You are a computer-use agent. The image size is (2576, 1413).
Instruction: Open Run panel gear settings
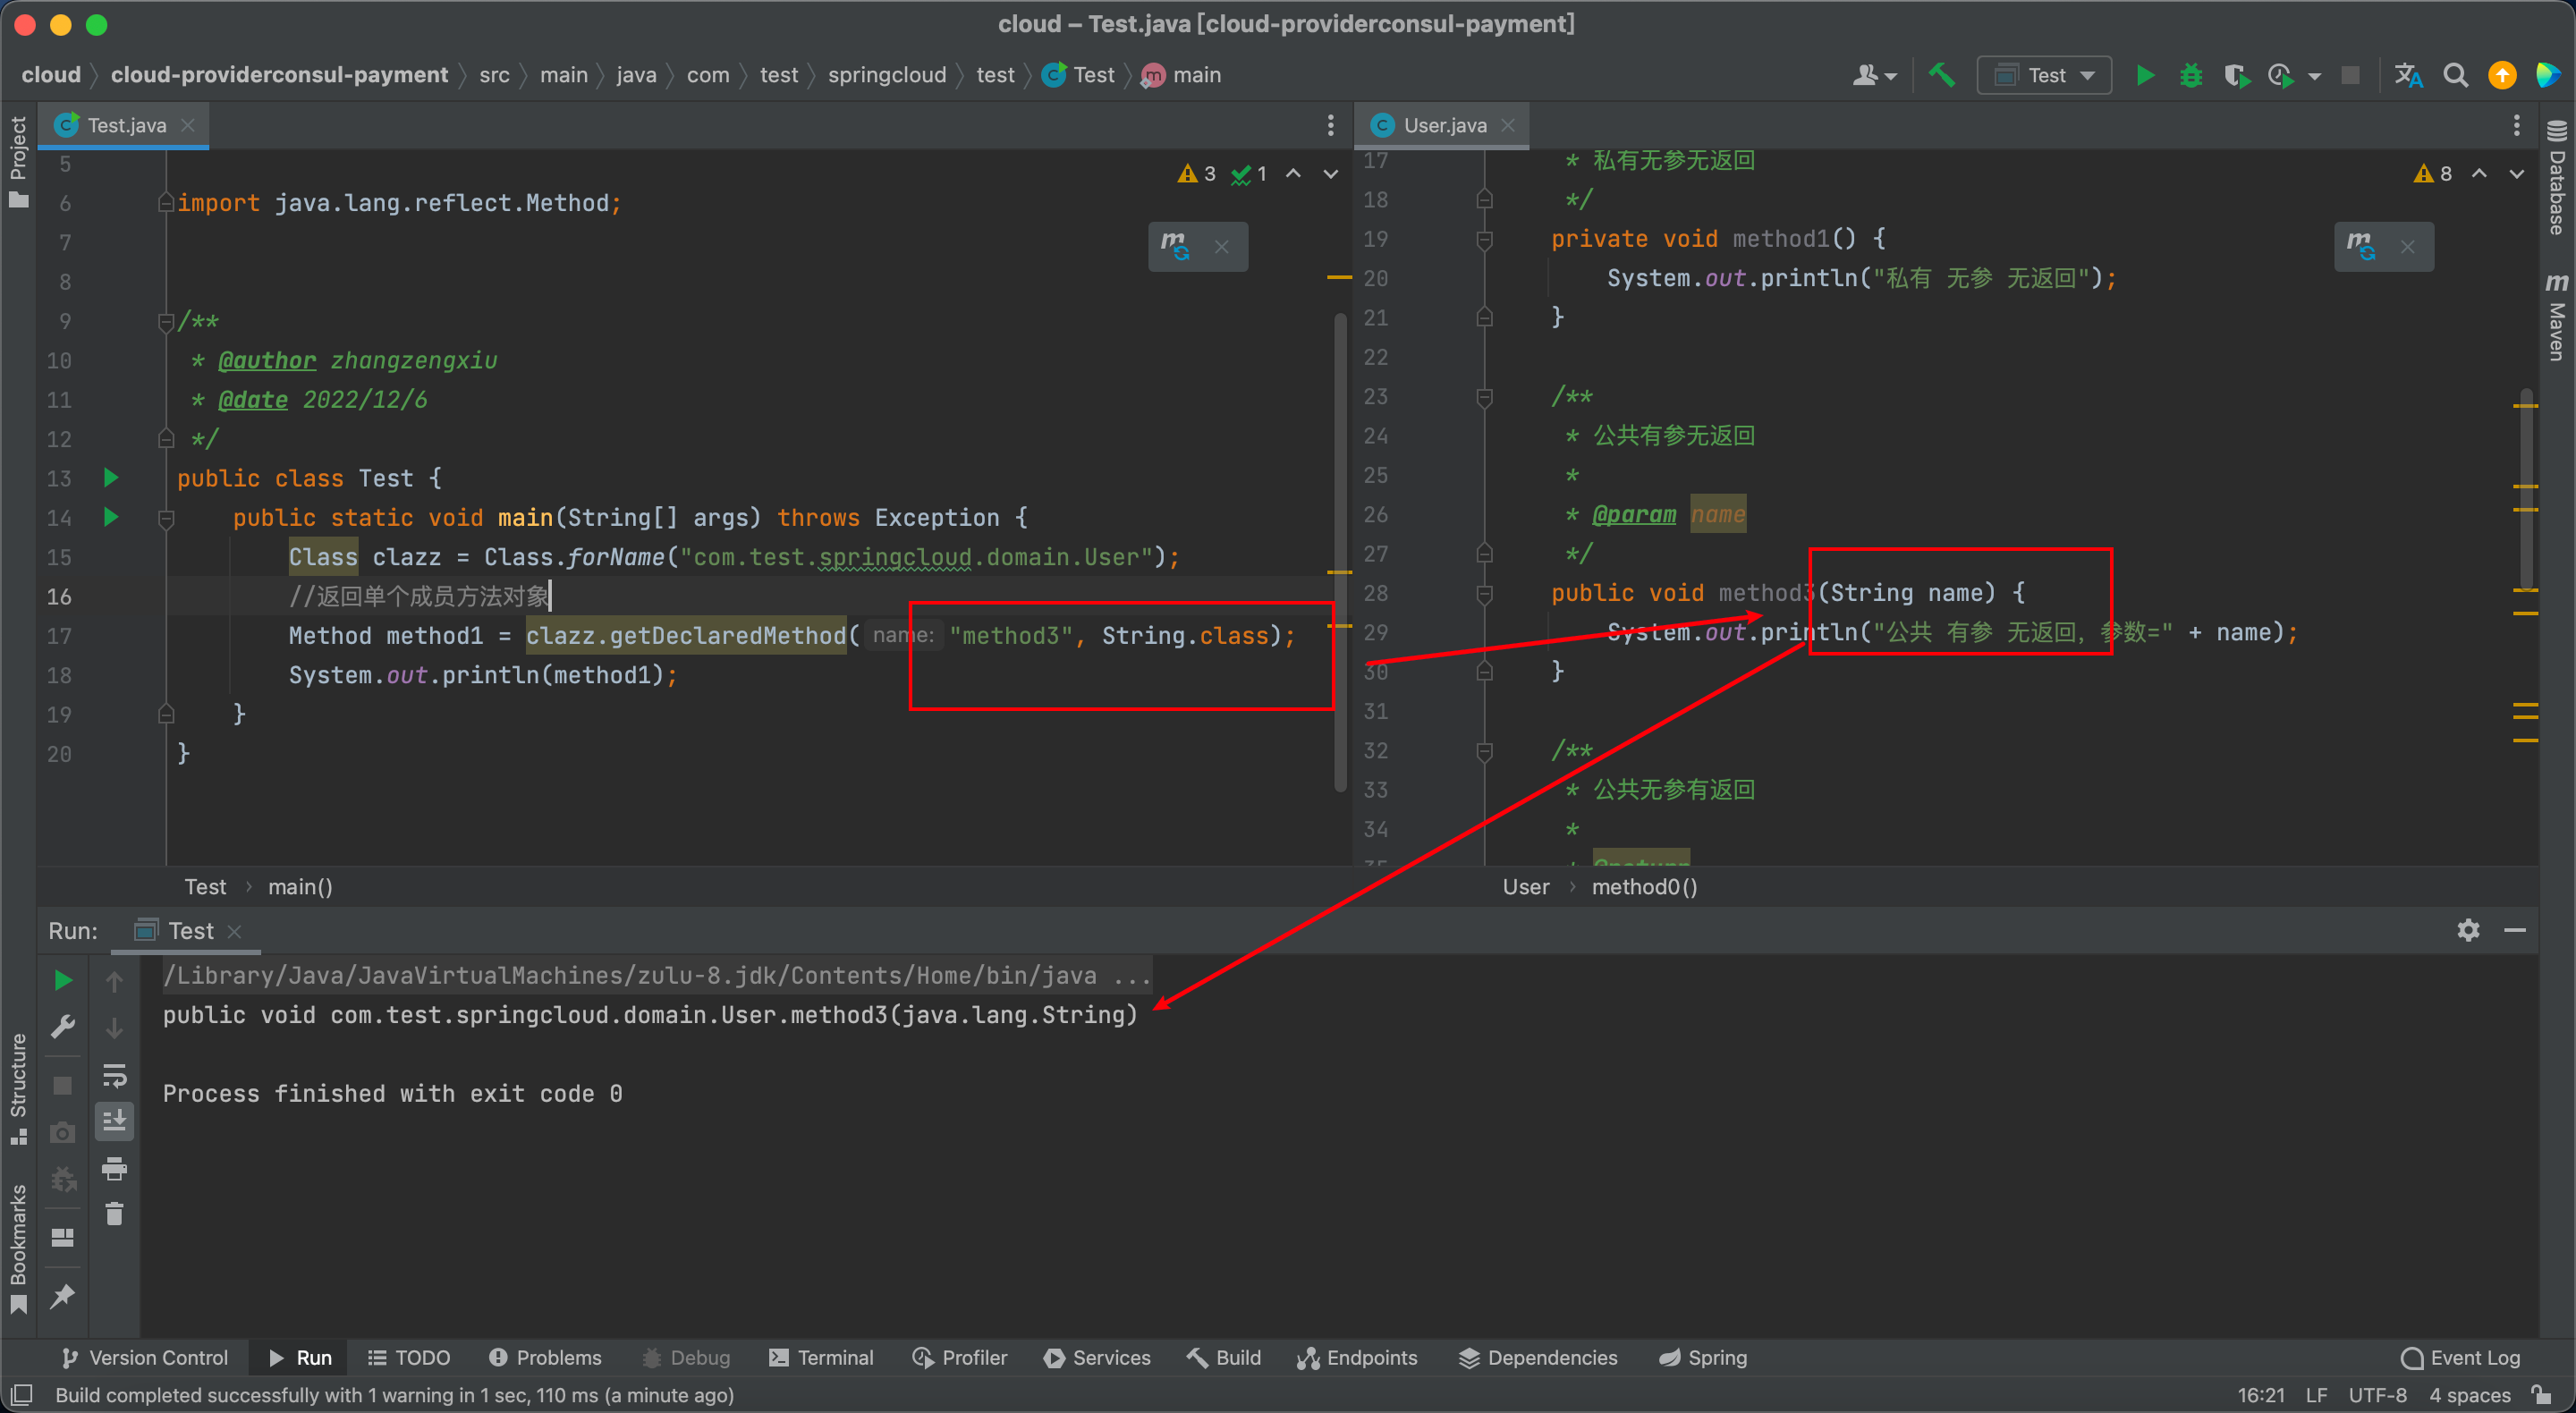(x=2467, y=930)
